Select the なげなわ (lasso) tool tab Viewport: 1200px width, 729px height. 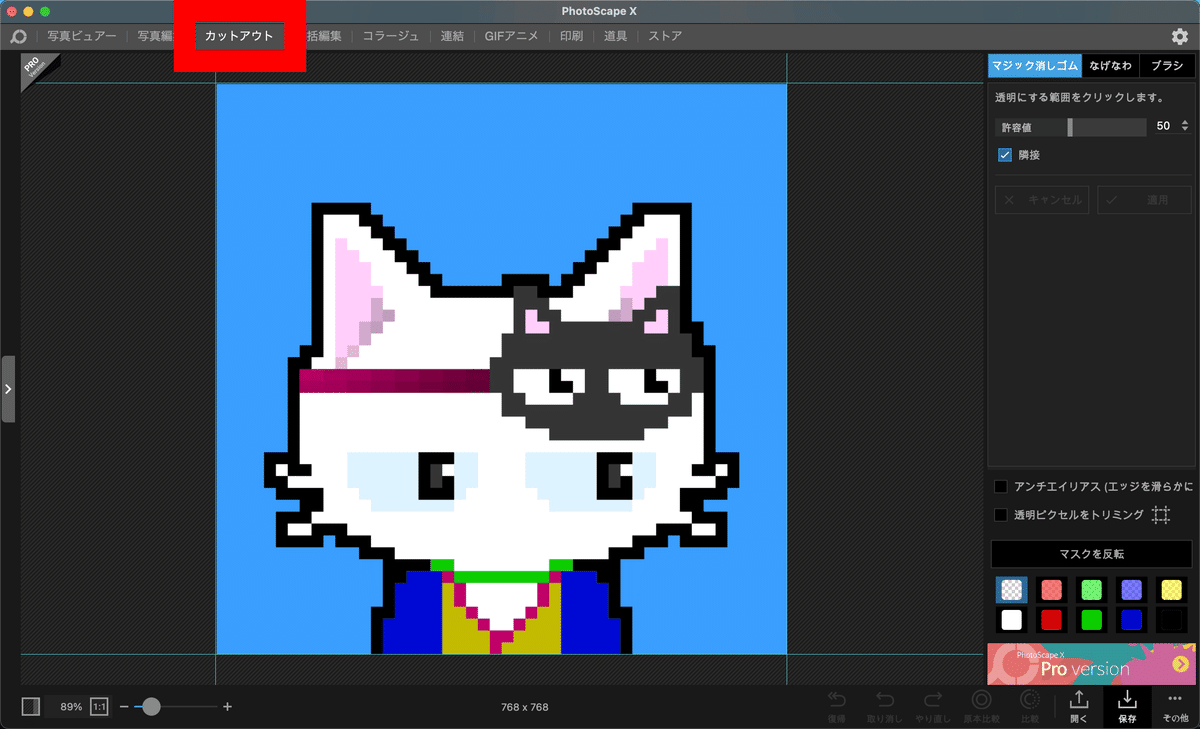(x=1110, y=66)
